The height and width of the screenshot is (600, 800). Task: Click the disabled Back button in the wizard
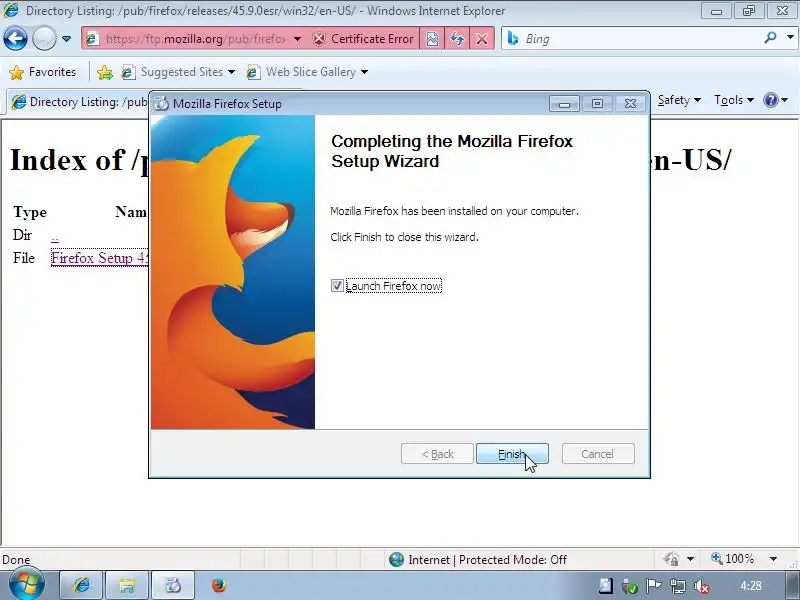tap(437, 454)
